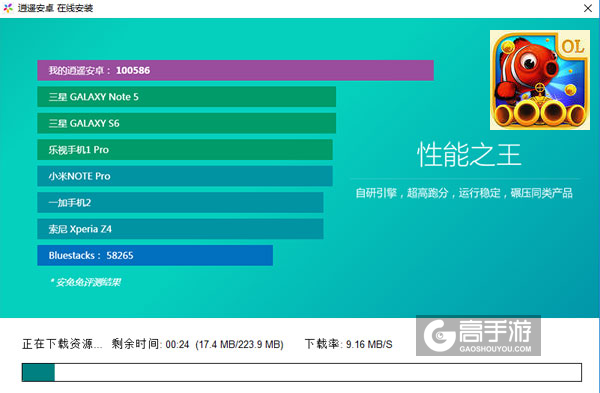Select the 索尼 Xperia Z4 bar

pos(180,229)
